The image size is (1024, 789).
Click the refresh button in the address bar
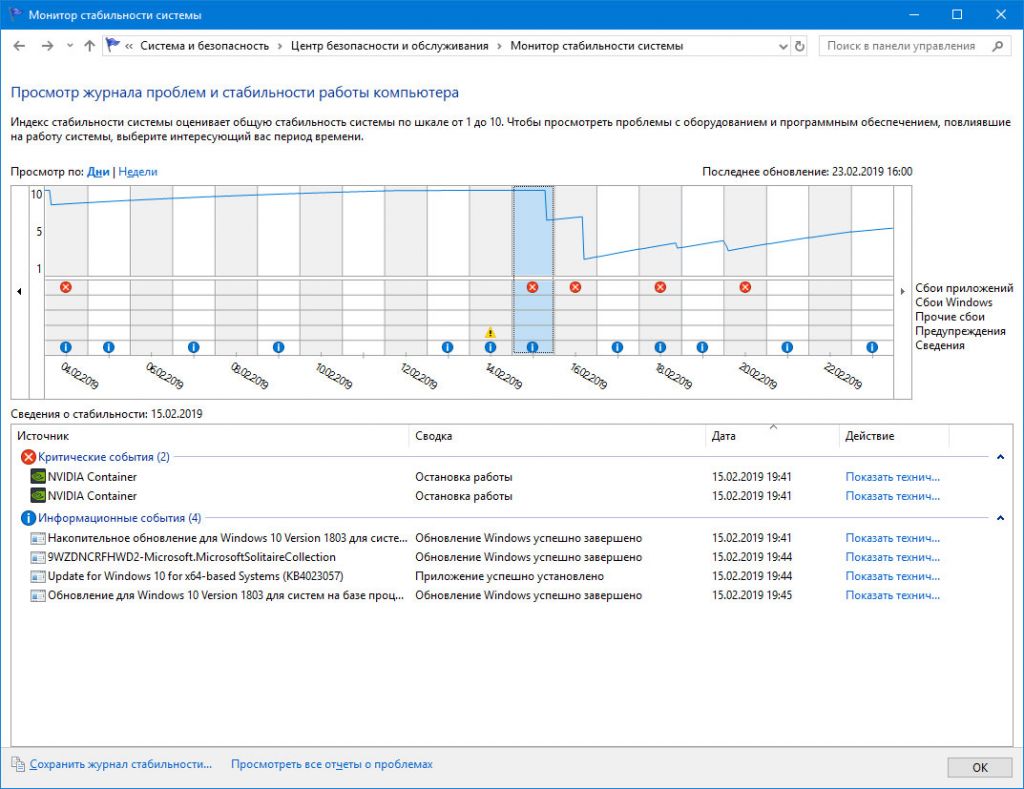799,46
